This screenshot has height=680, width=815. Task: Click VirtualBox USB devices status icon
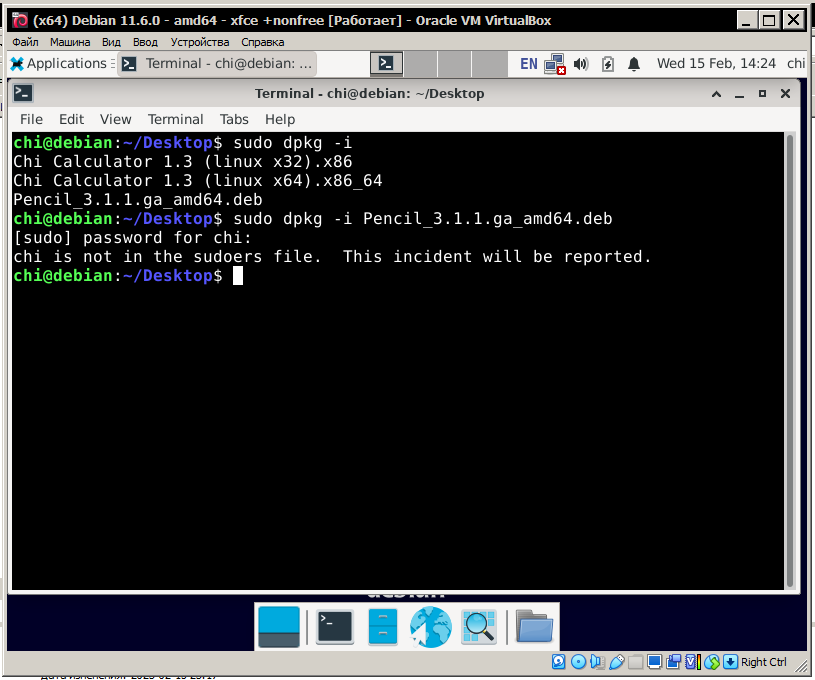coord(616,662)
